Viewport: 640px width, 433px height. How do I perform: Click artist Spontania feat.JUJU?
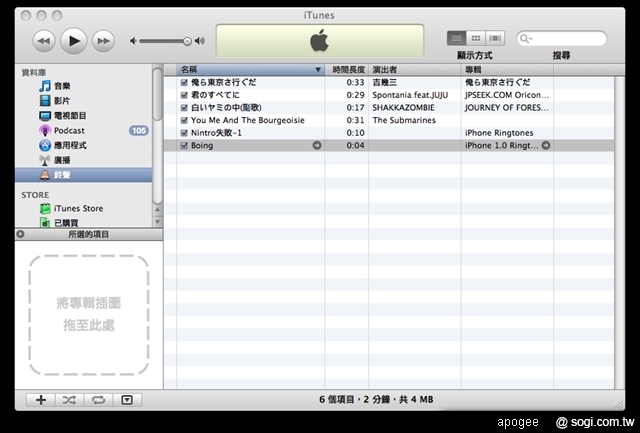(x=410, y=95)
